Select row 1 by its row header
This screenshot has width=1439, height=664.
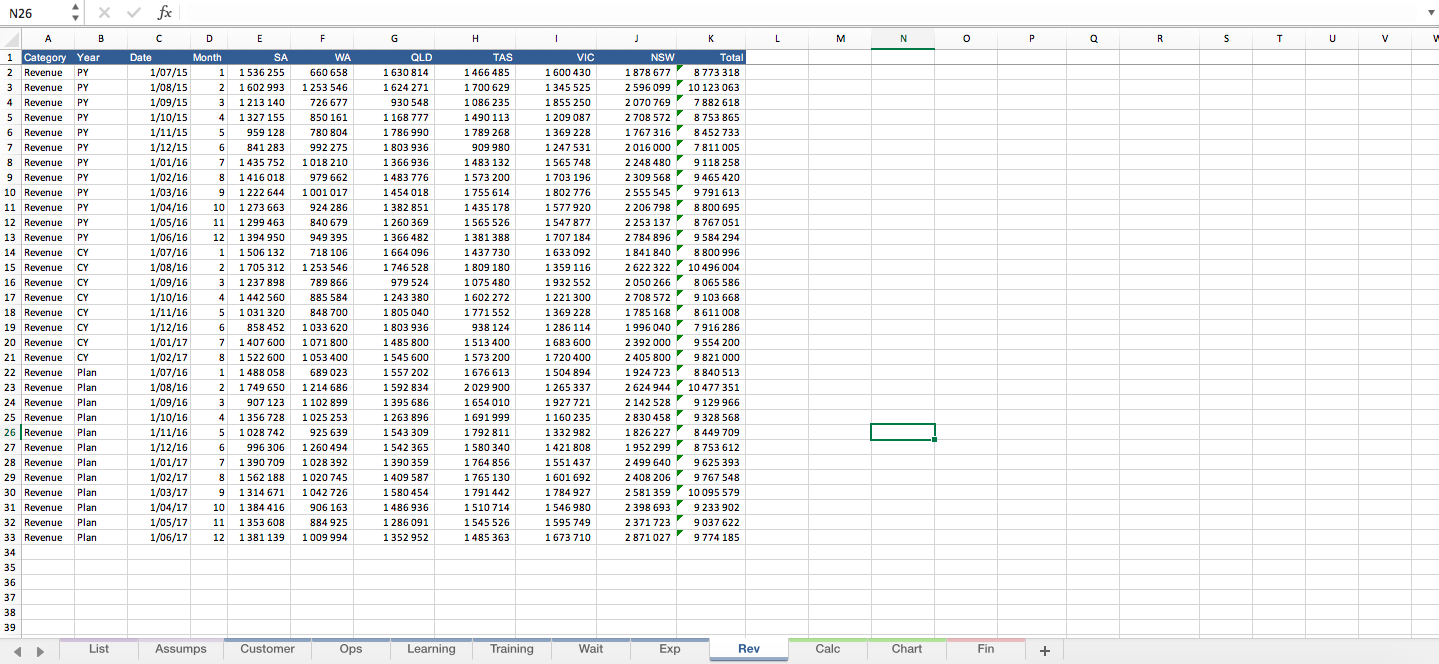point(10,57)
